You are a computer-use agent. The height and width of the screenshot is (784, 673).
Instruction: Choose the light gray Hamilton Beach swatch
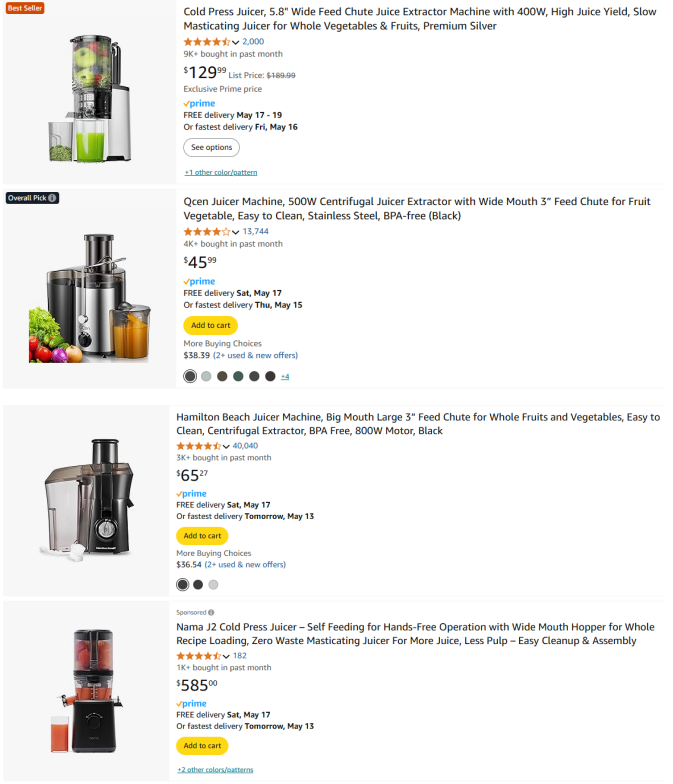click(214, 584)
